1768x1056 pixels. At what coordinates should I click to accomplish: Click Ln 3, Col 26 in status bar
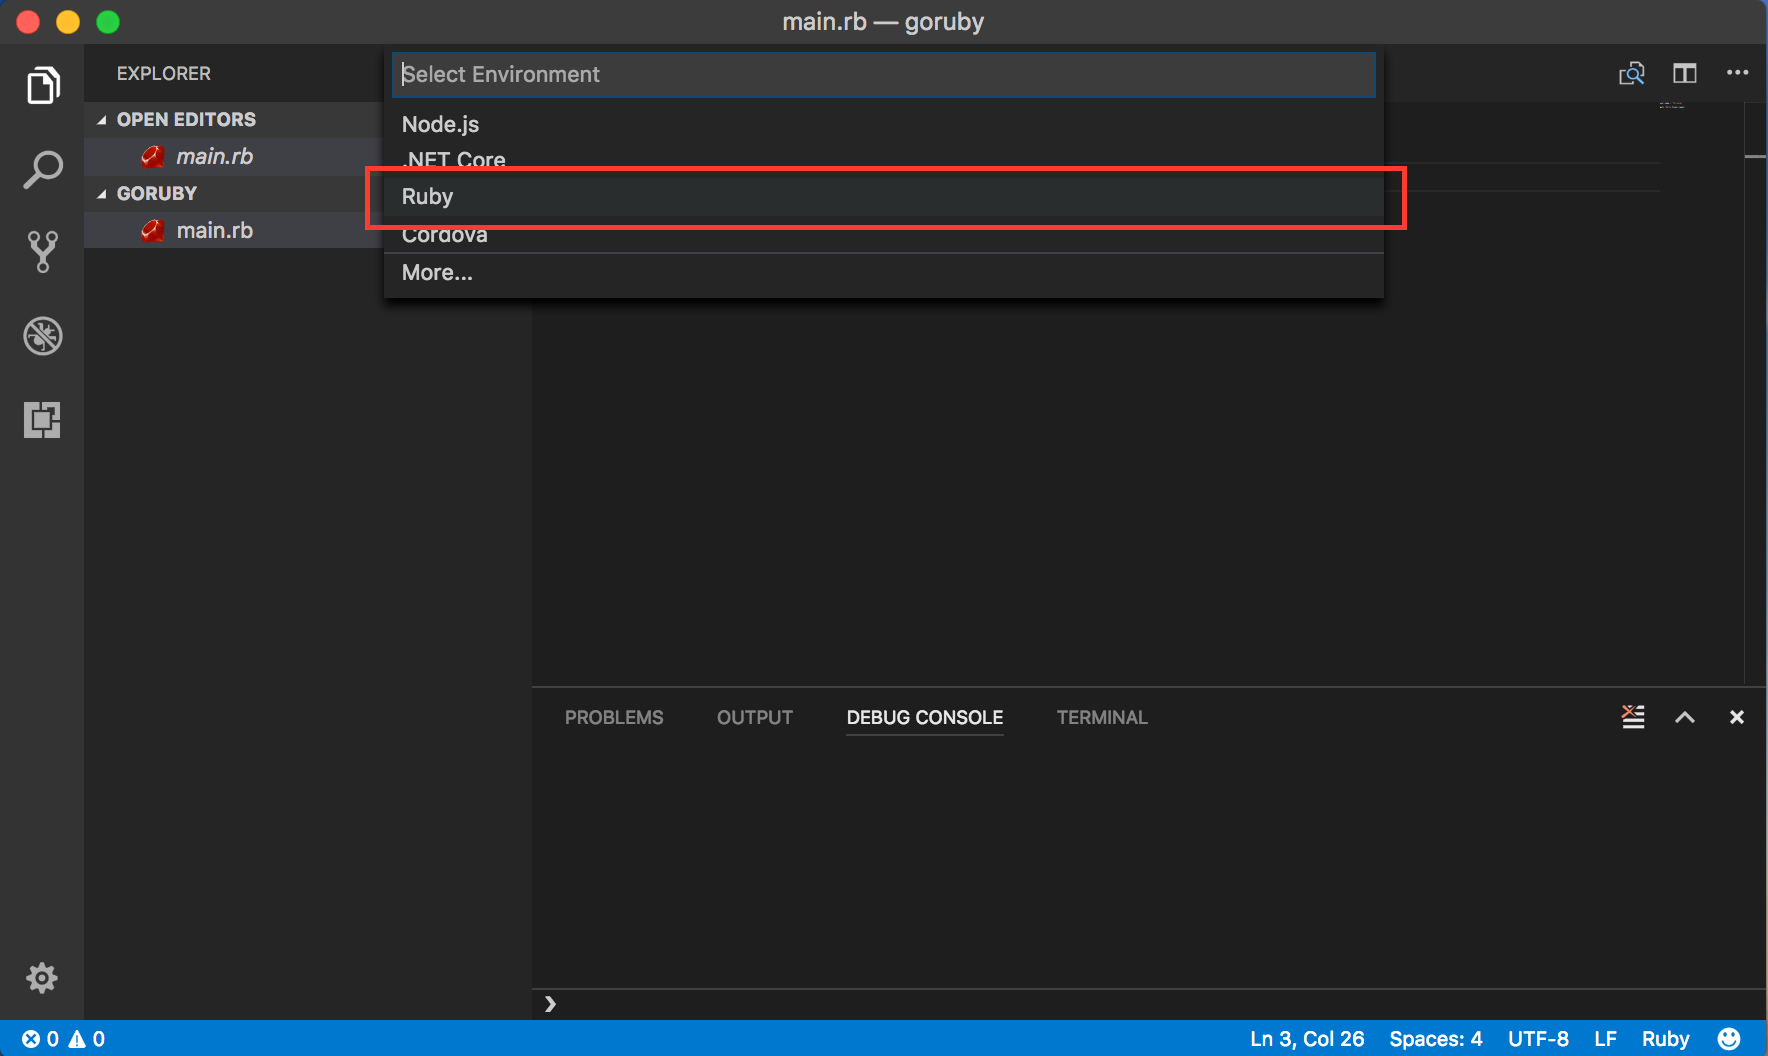click(x=1307, y=1039)
